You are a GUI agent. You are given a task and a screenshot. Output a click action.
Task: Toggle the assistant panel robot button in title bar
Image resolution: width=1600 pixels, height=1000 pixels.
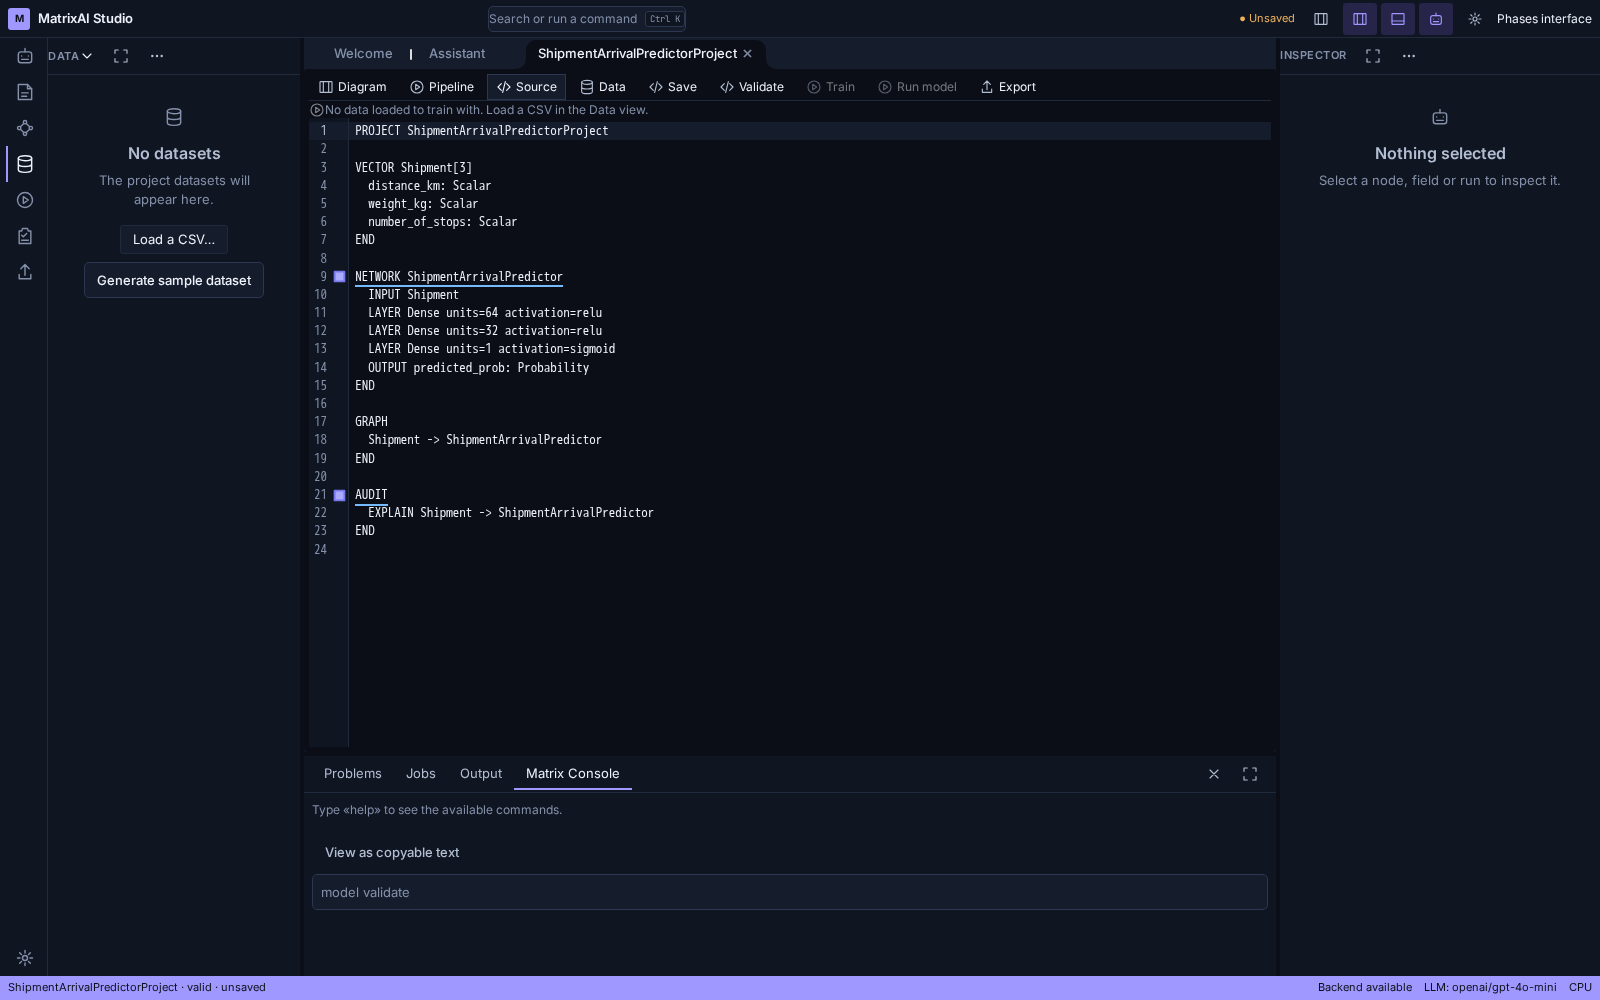1436,19
